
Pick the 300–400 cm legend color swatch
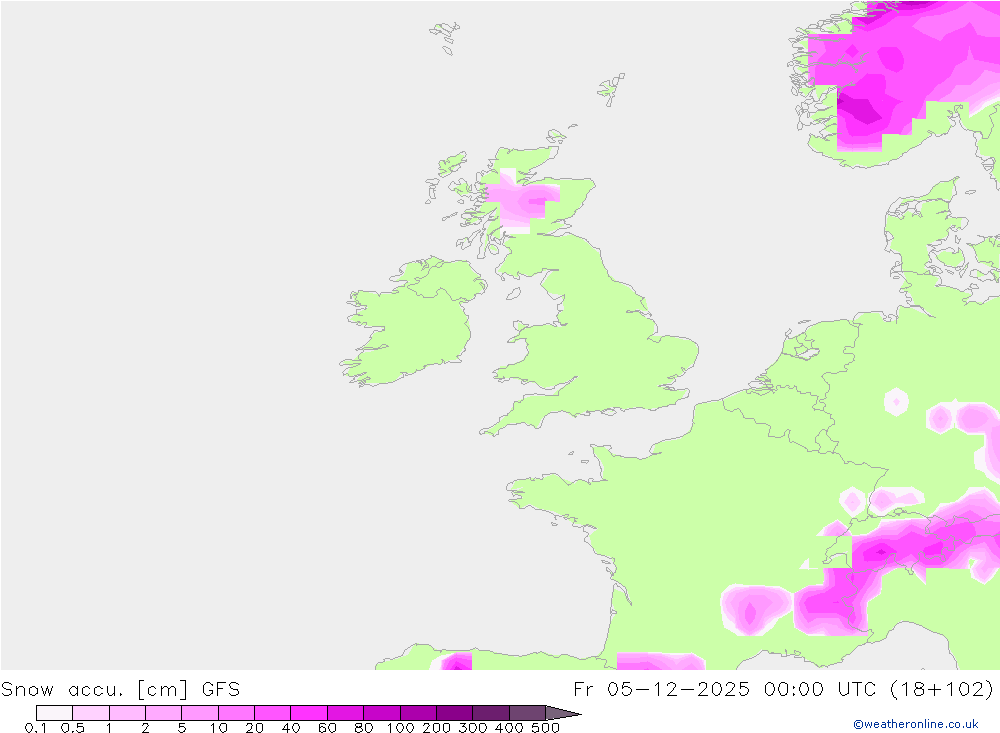point(491,713)
